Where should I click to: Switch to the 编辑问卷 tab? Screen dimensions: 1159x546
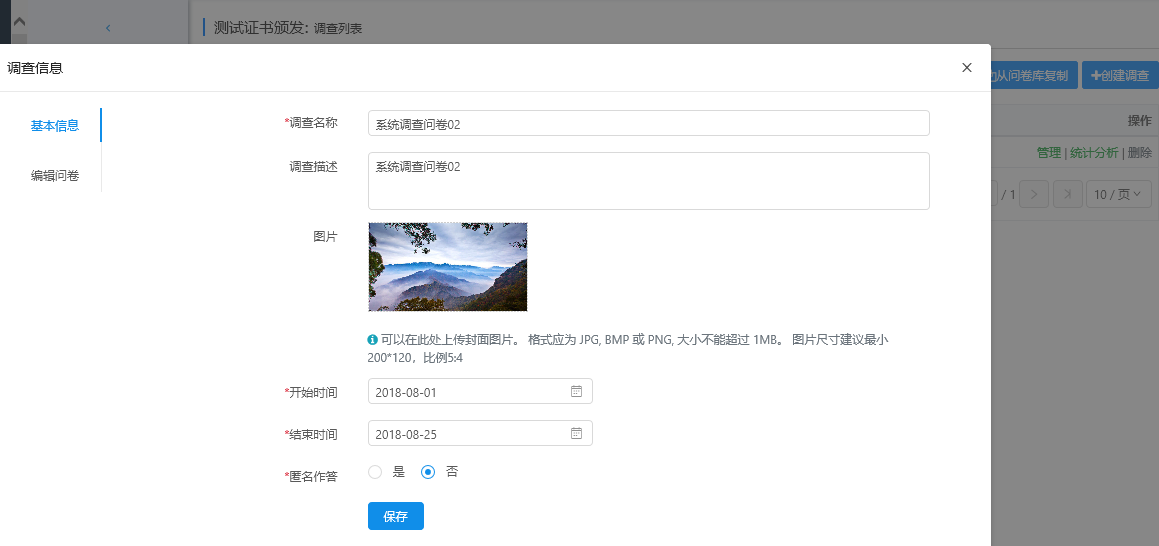coord(55,176)
